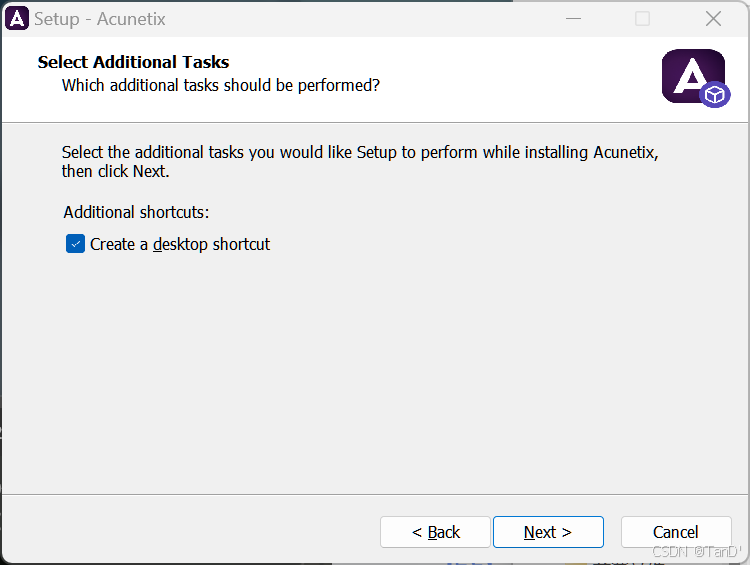750x565 pixels.
Task: Click "Which additional tasks should be performed?" subtitle
Action: [x=220, y=85]
